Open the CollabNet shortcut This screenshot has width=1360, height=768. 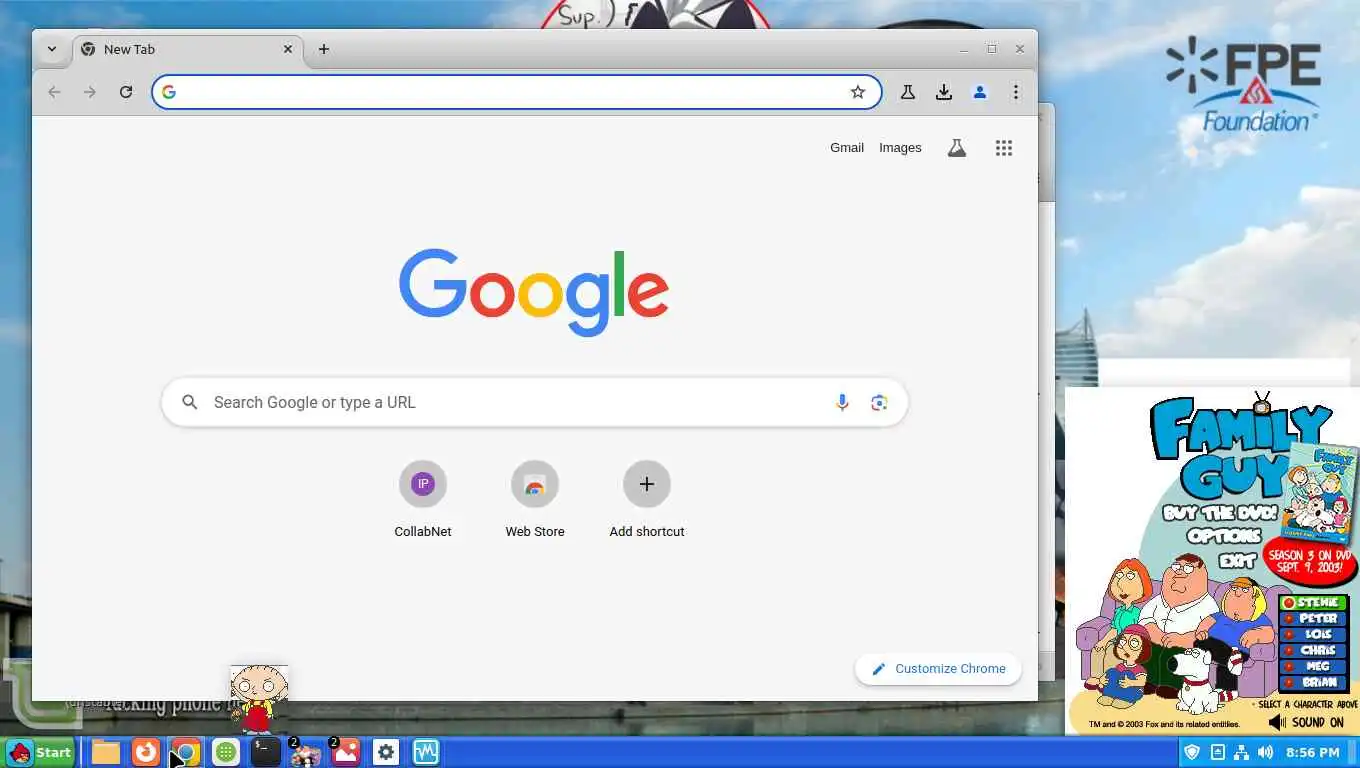423,499
